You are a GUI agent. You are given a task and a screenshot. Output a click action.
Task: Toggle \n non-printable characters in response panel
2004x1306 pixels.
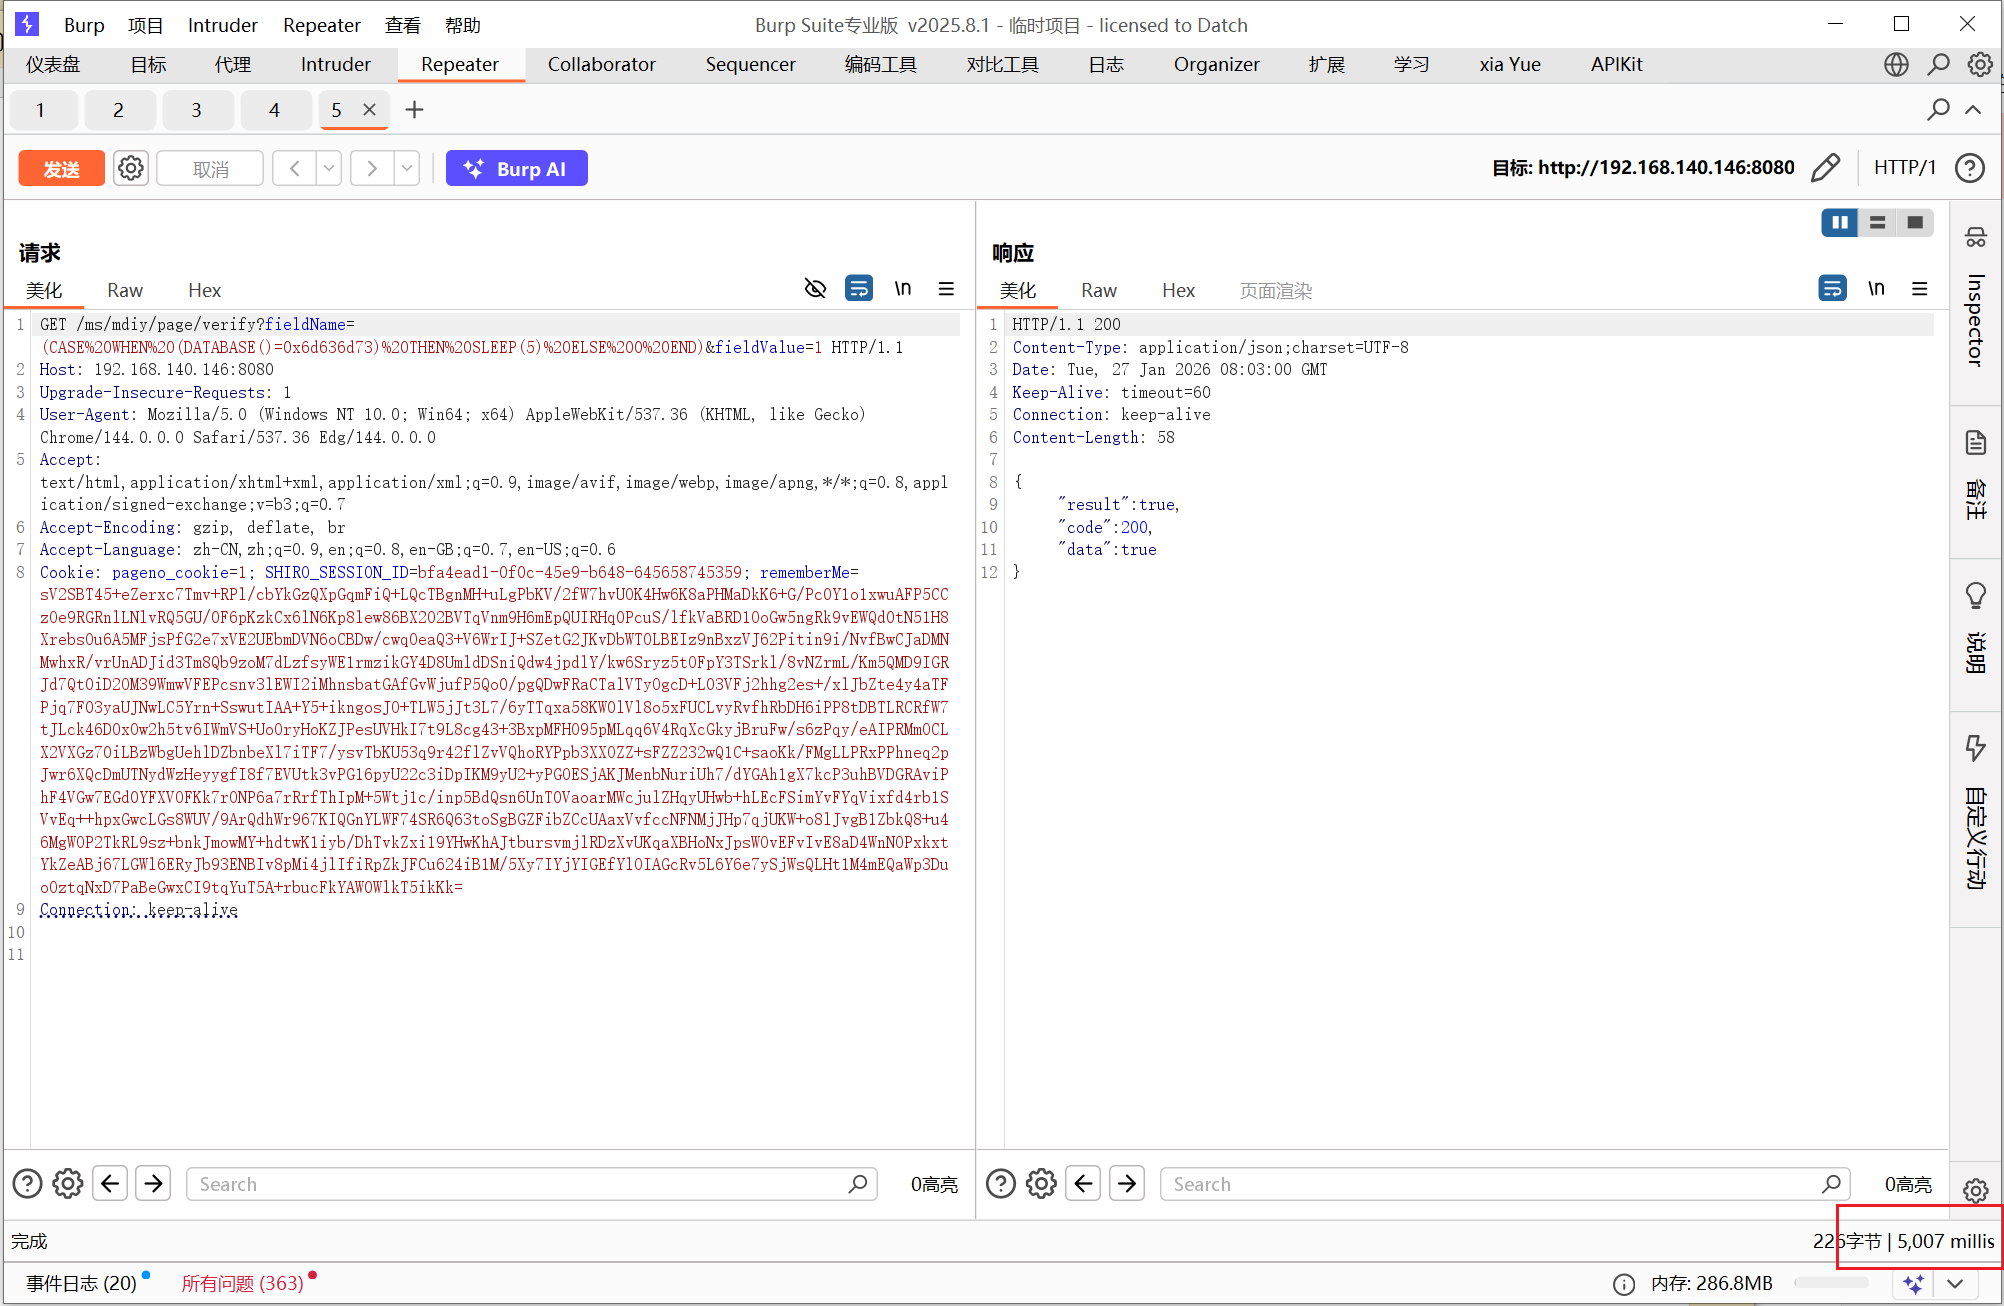[x=1876, y=289]
